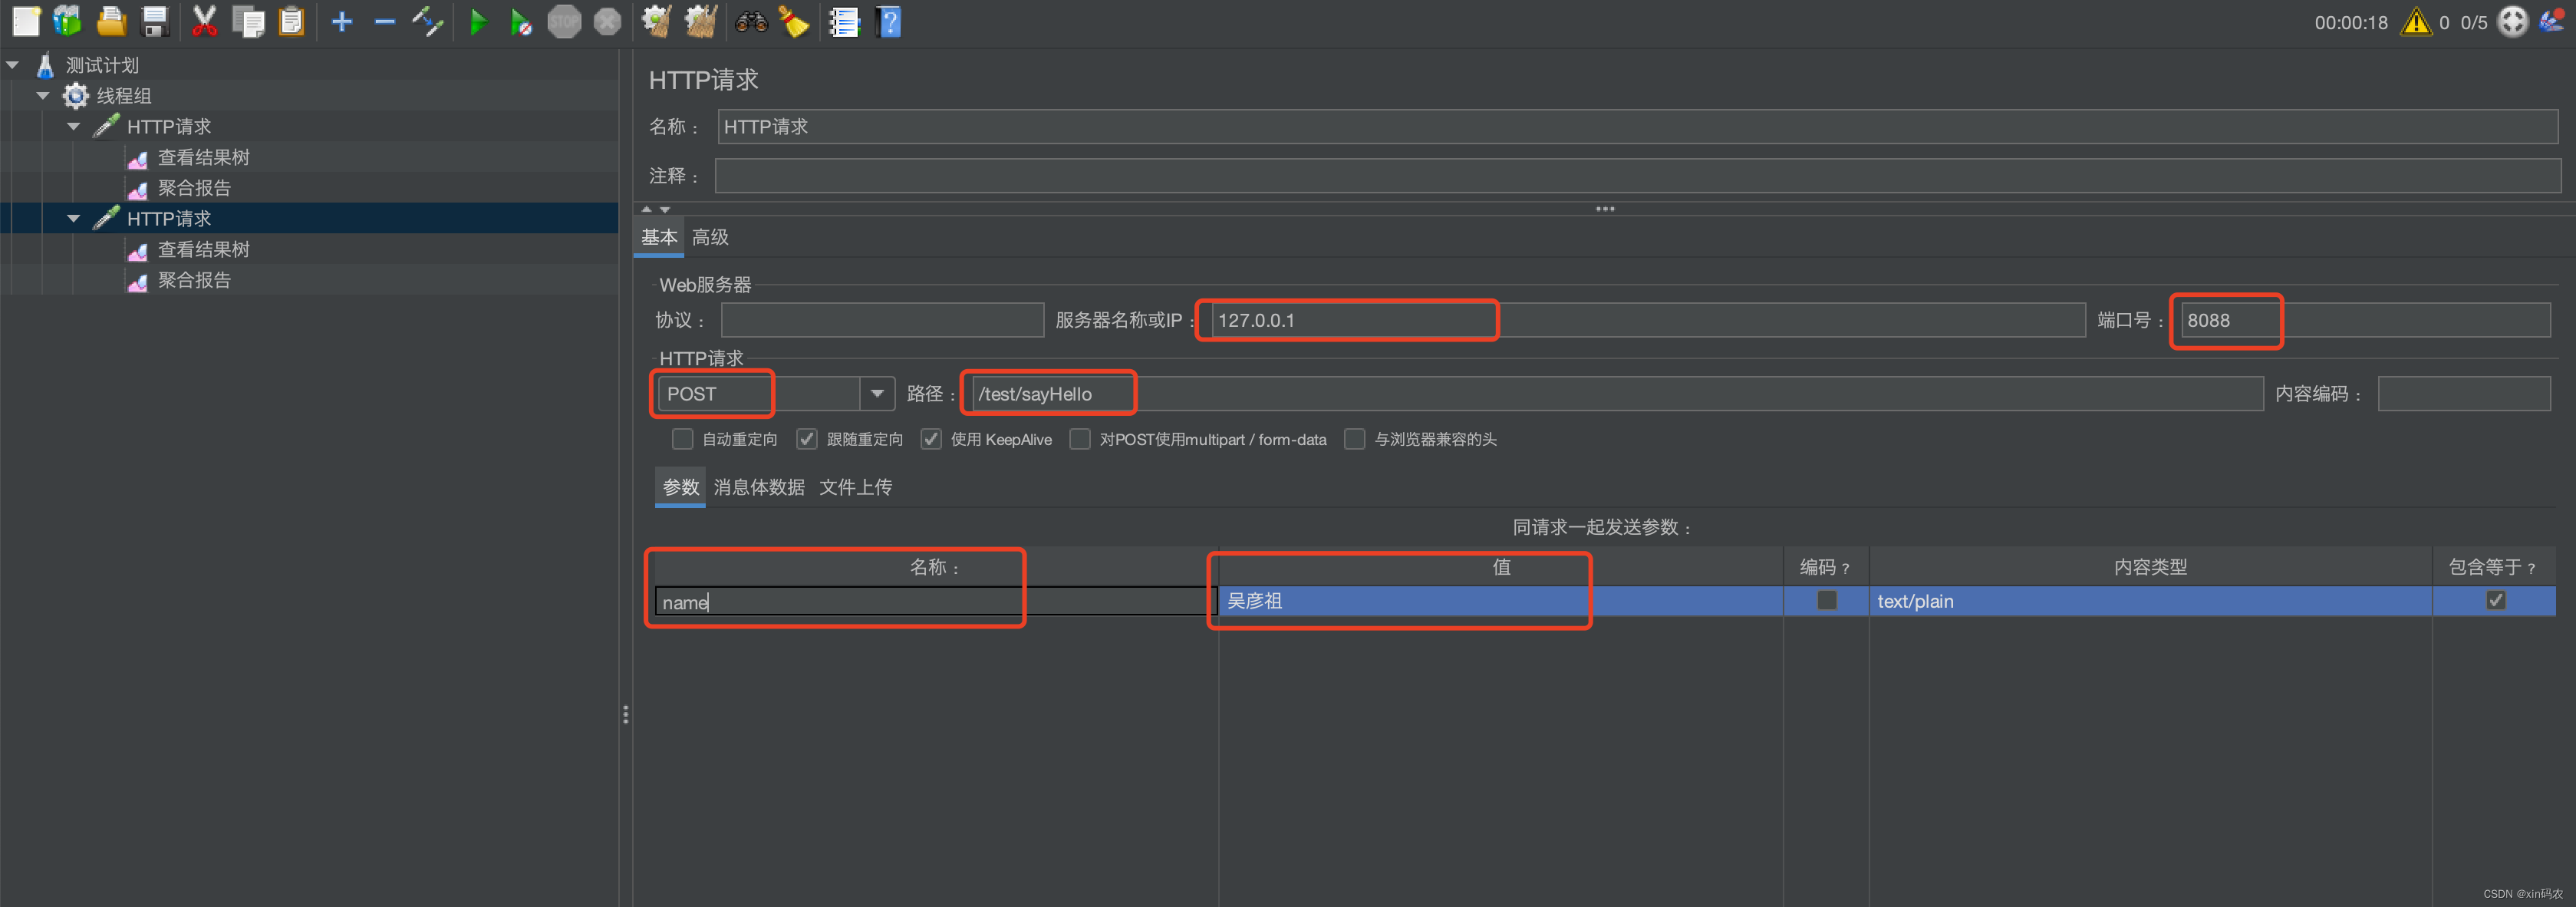Uncheck 包含等于 for the name parameter row
This screenshot has height=907, width=2576.
coord(2496,600)
